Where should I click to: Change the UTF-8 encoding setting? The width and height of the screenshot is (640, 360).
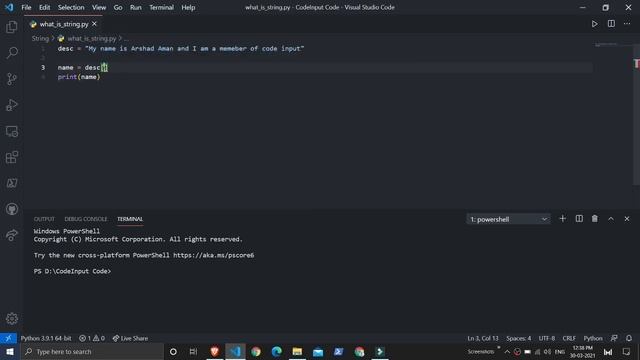tap(547, 338)
